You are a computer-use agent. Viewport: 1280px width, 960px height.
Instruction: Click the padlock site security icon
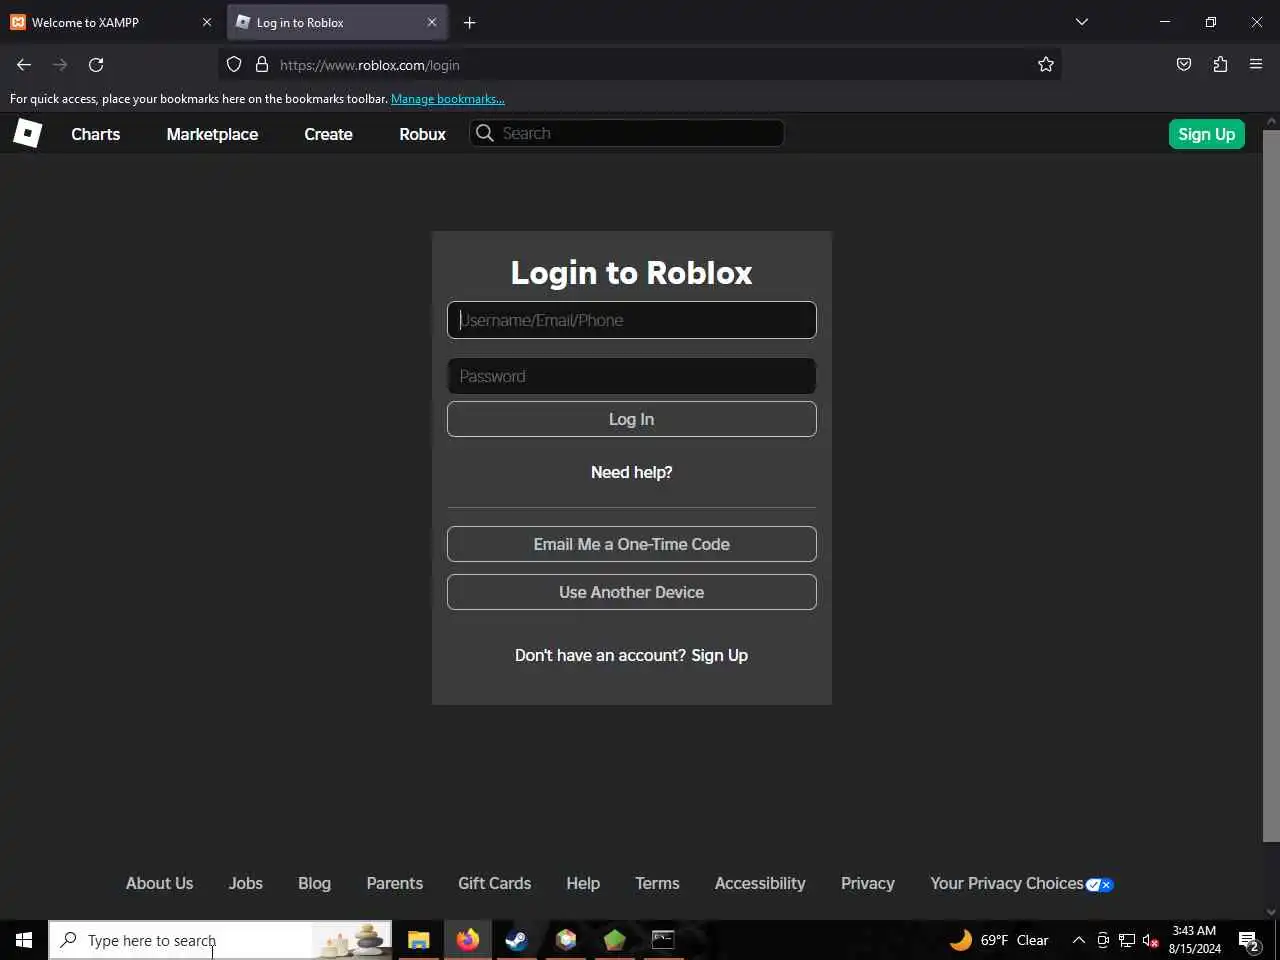(262, 65)
